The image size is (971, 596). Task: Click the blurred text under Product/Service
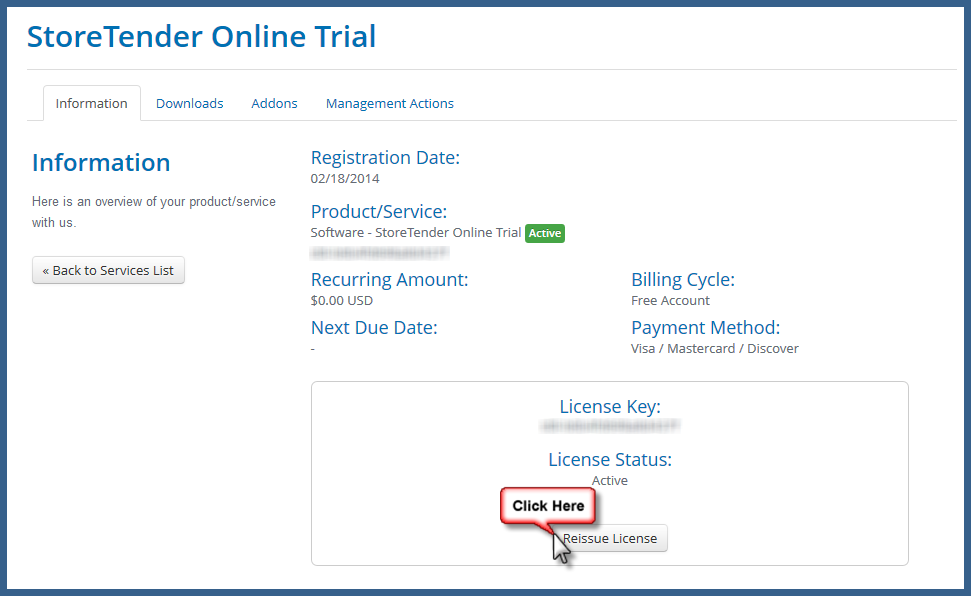pyautogui.click(x=380, y=253)
